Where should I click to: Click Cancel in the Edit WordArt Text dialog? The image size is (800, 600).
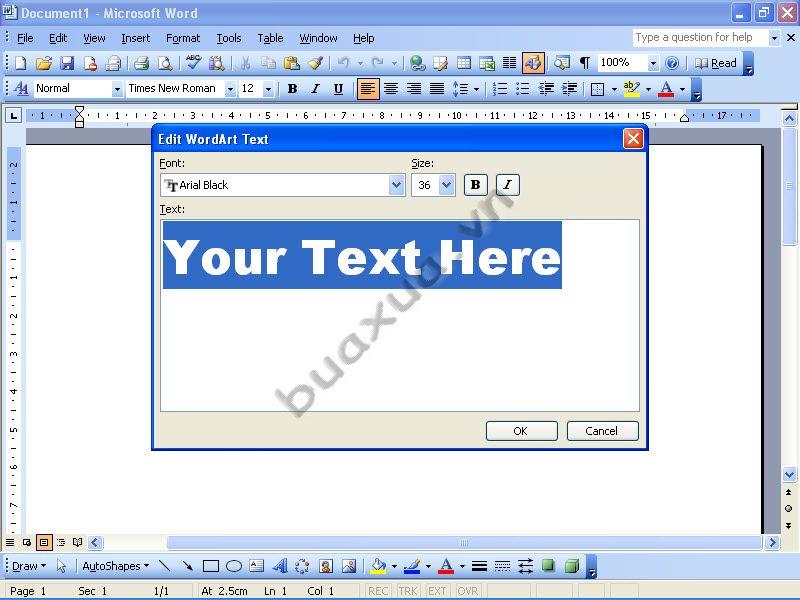click(x=602, y=431)
